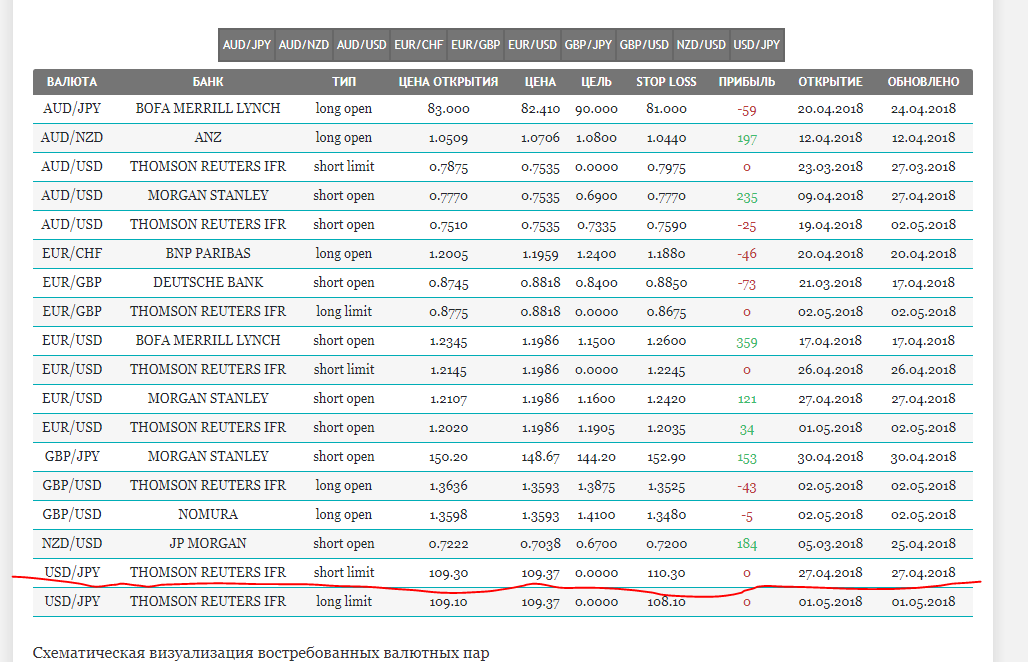Click the stop loss value 110.30
The width and height of the screenshot is (1028, 662).
666,573
